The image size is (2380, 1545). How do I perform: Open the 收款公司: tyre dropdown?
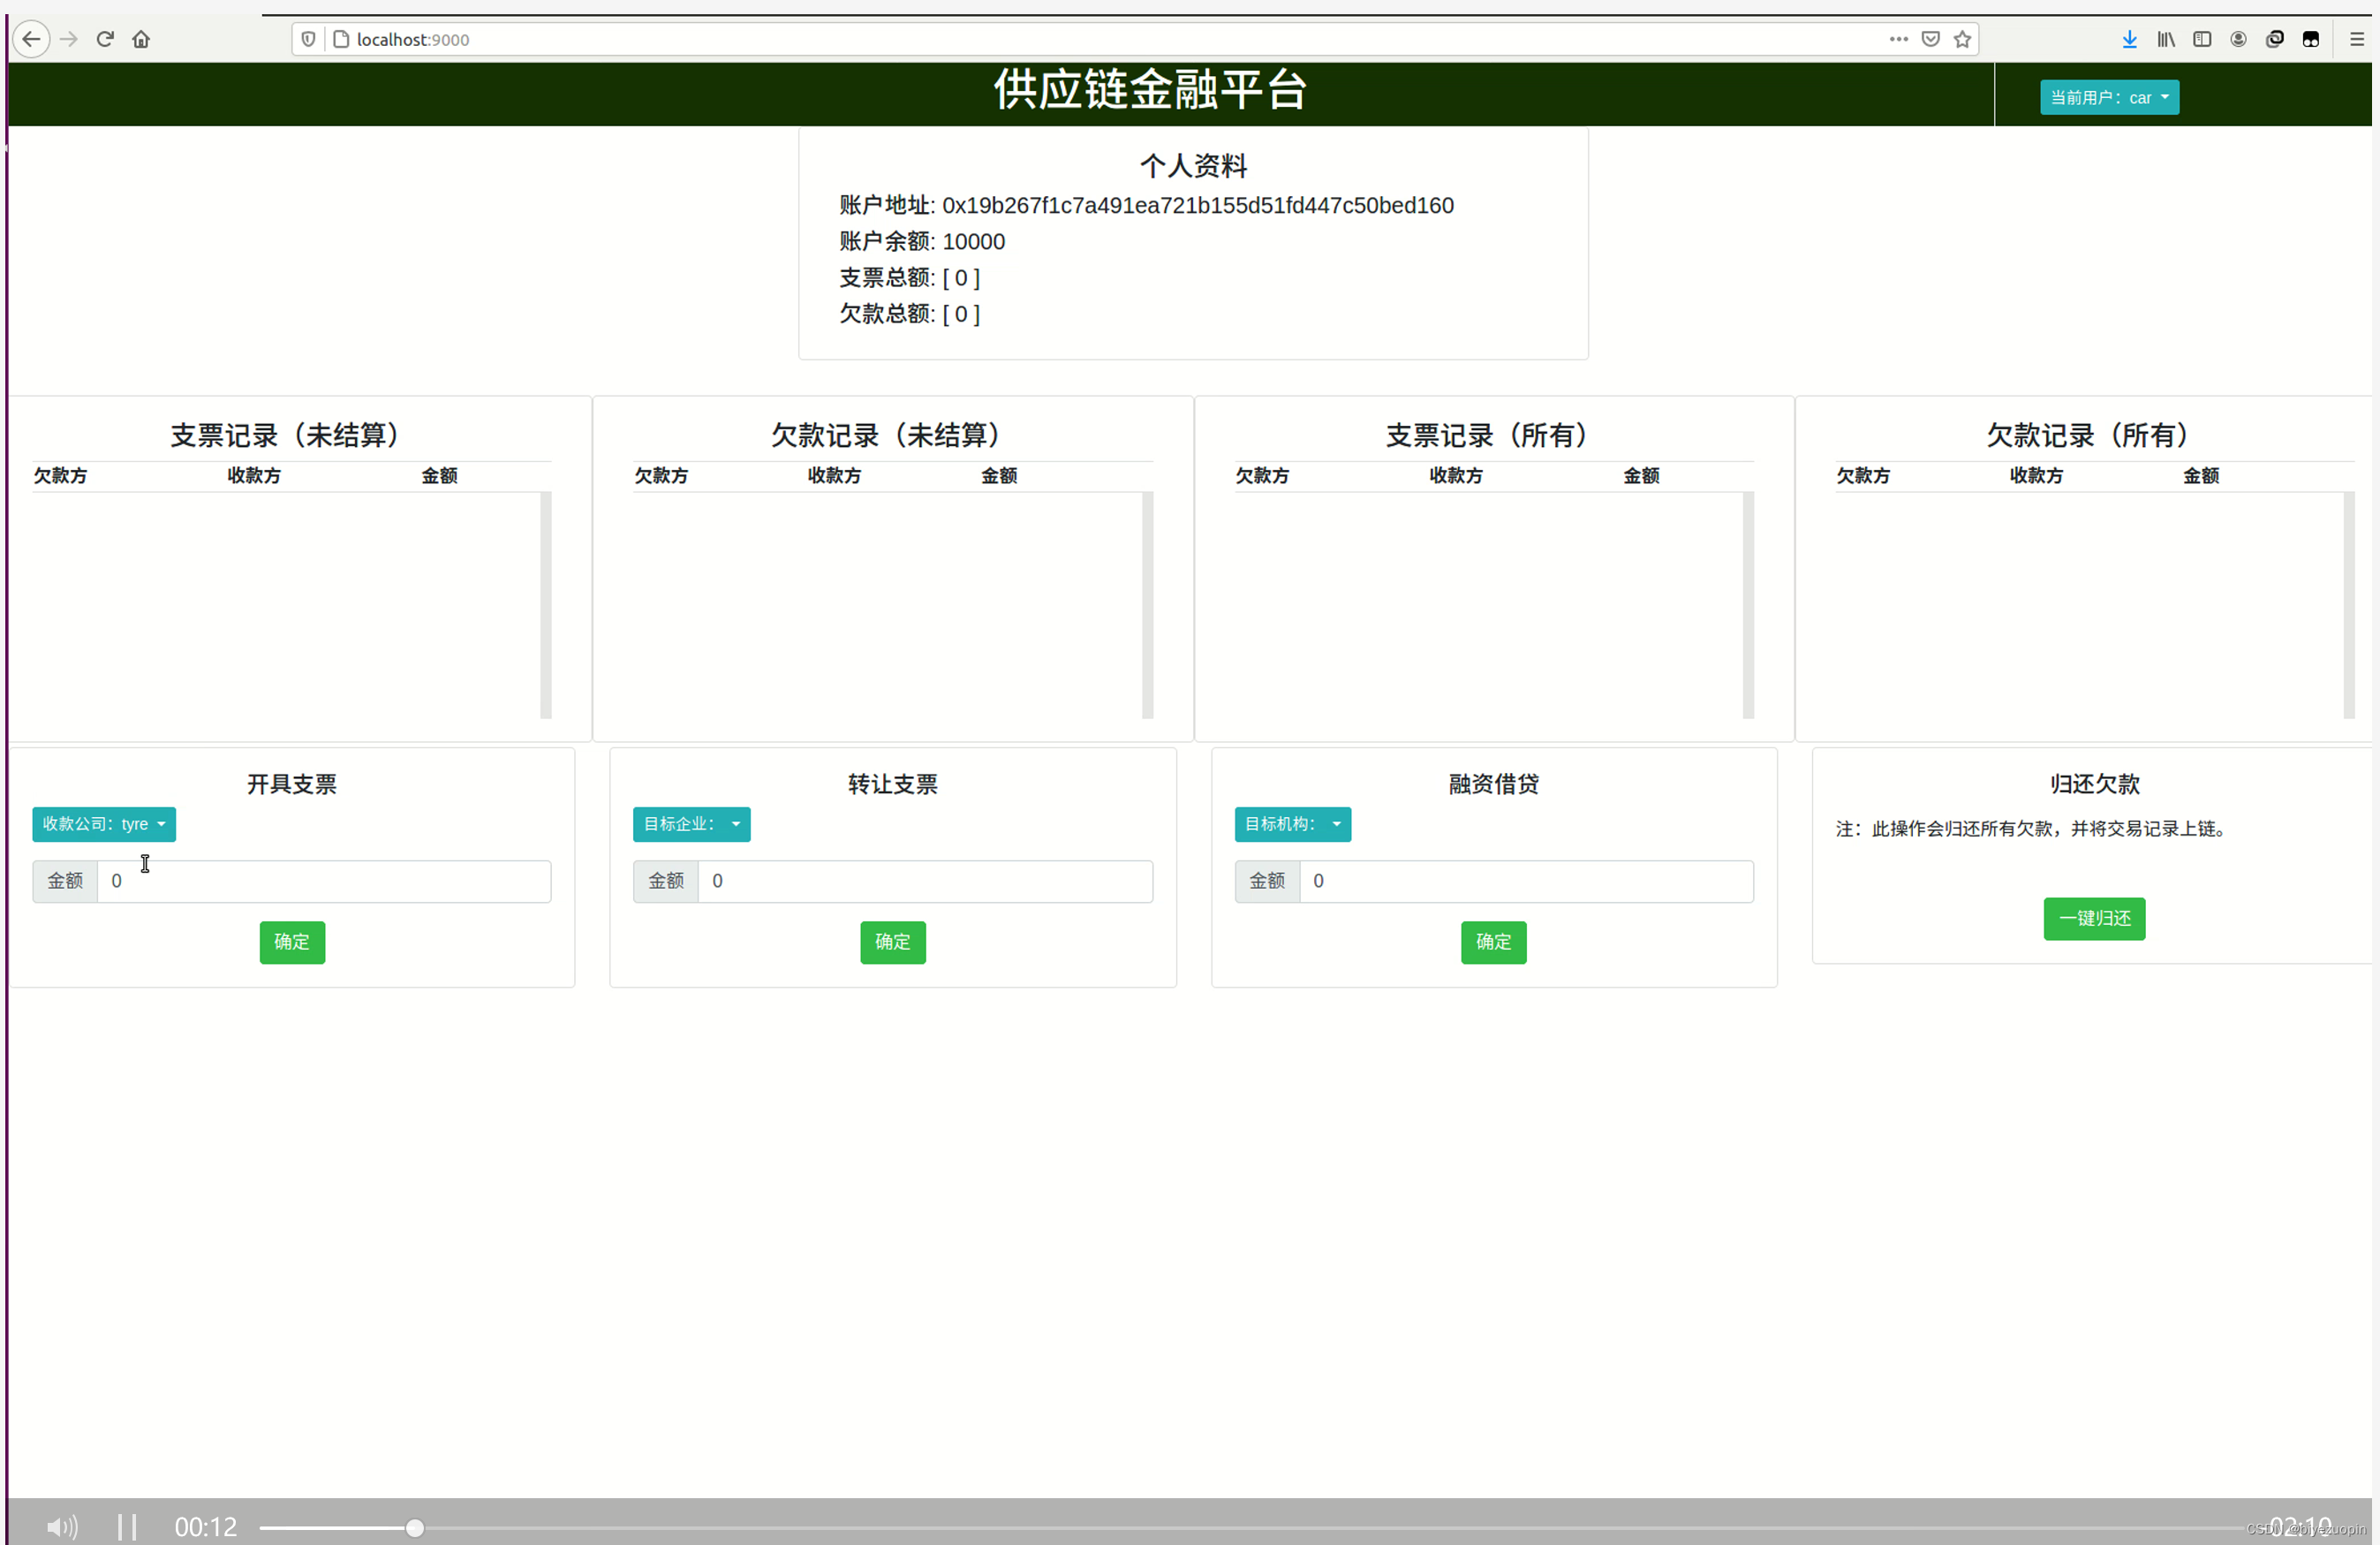103,824
